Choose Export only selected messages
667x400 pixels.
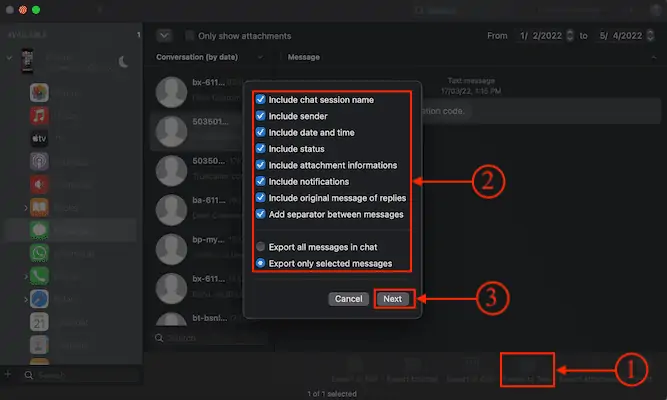point(261,263)
